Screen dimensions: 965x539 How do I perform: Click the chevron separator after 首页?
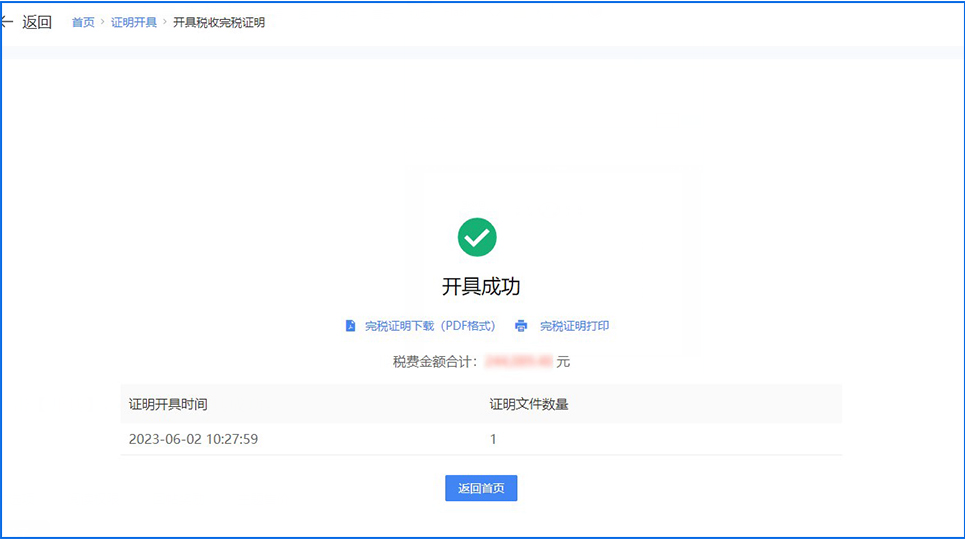coord(102,22)
